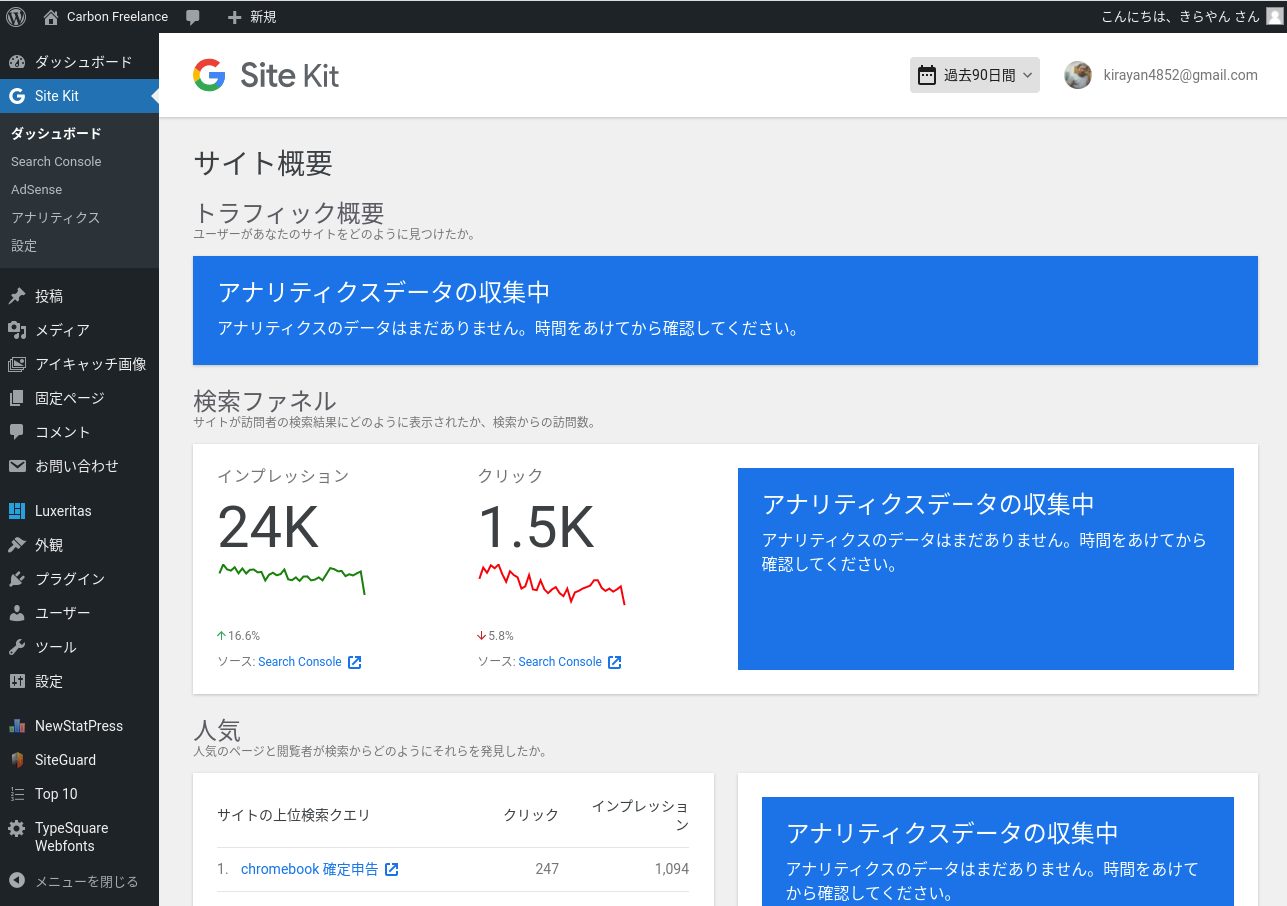Open the Site Kit sidebar menu
Viewport: 1287px width, 906px height.
(x=79, y=96)
